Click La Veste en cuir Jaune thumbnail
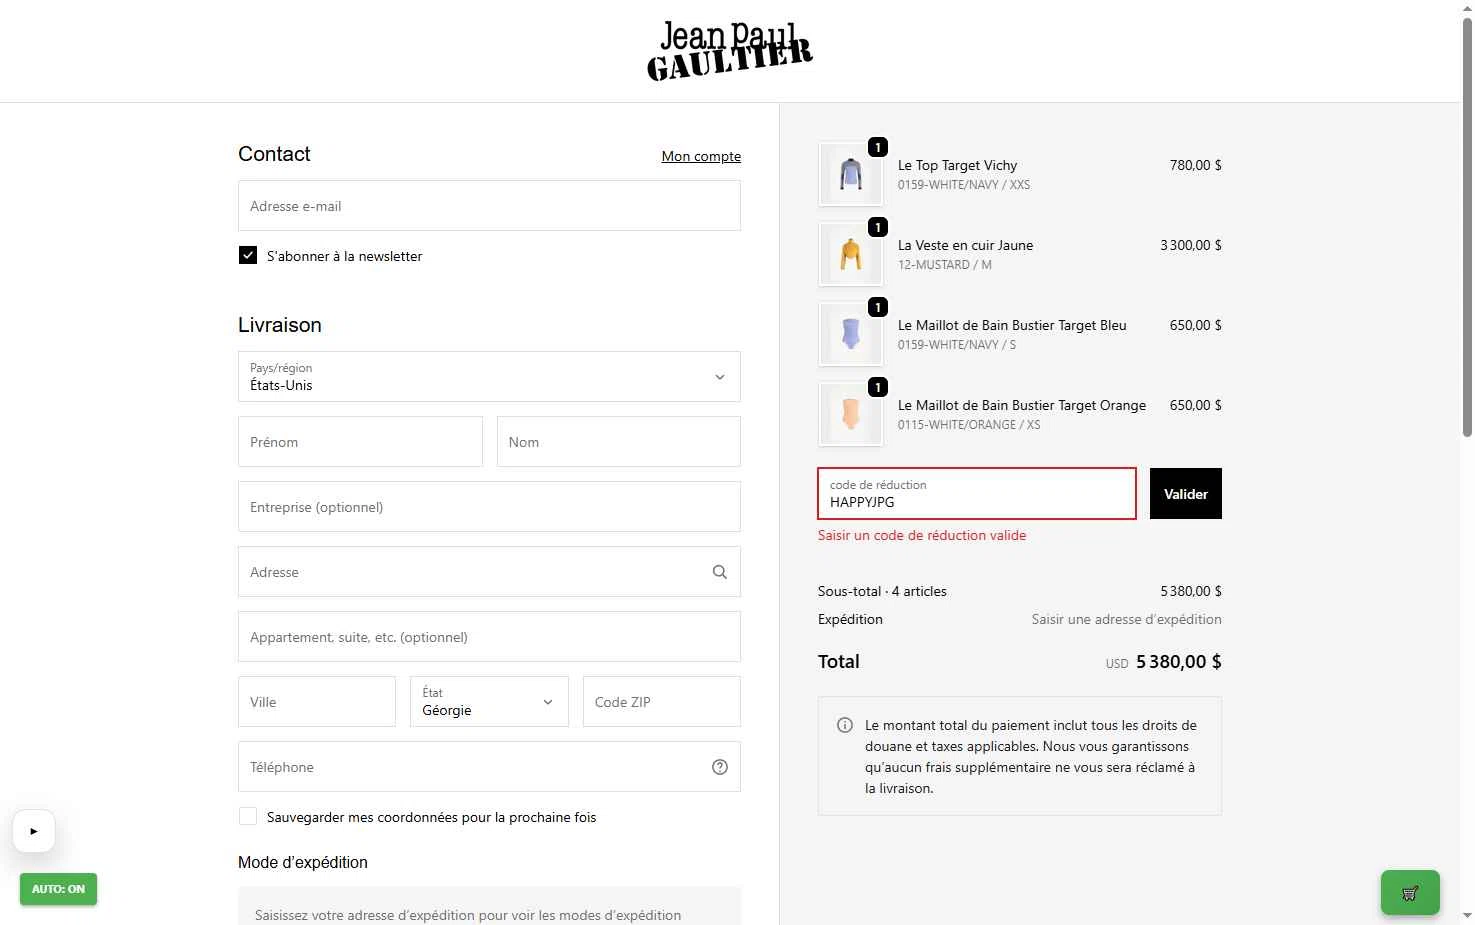1475x925 pixels. pos(851,254)
